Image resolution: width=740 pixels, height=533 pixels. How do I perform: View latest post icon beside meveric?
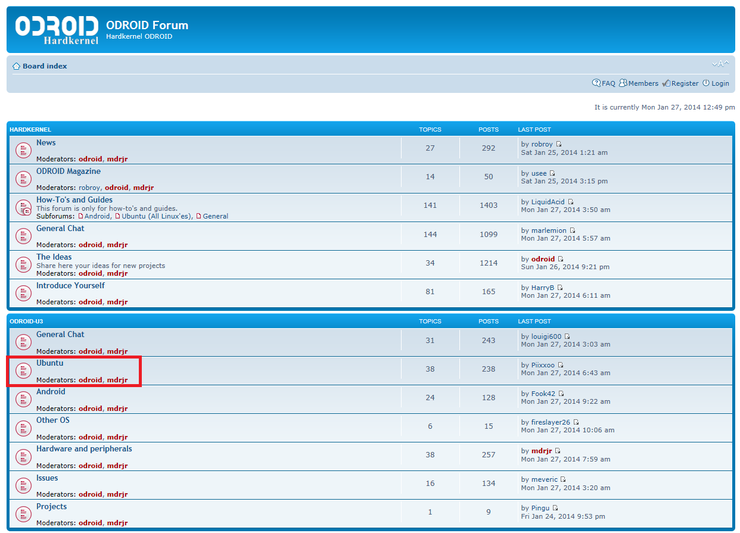pyautogui.click(x=563, y=479)
